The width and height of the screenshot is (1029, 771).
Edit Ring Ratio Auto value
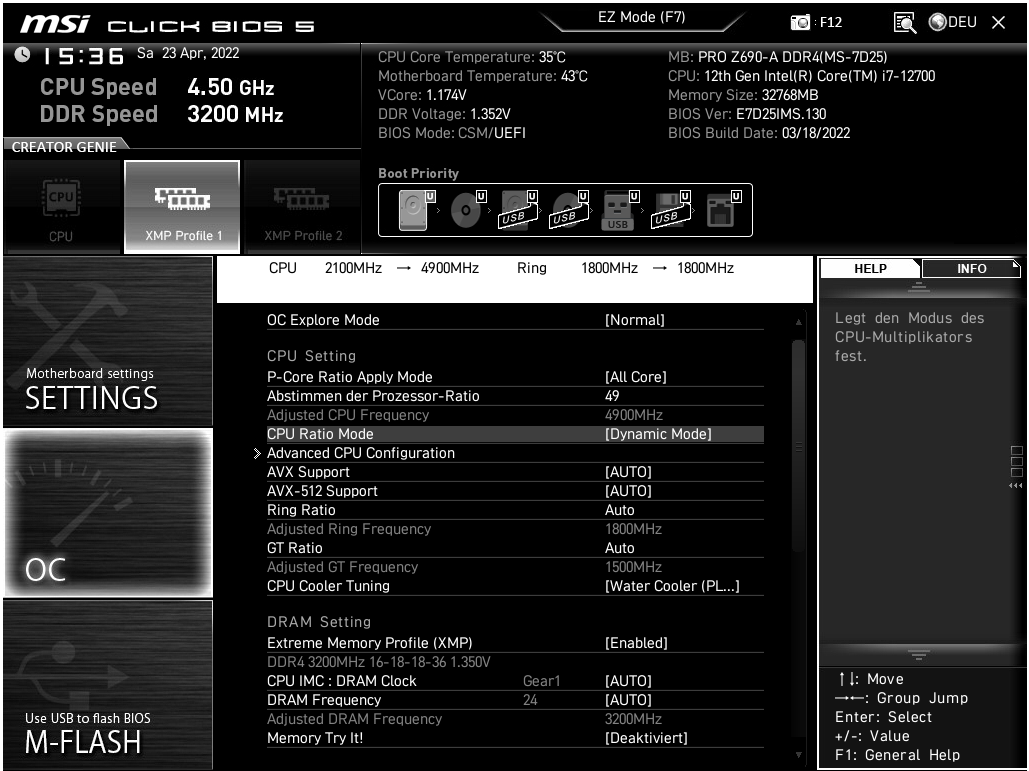point(514,511)
